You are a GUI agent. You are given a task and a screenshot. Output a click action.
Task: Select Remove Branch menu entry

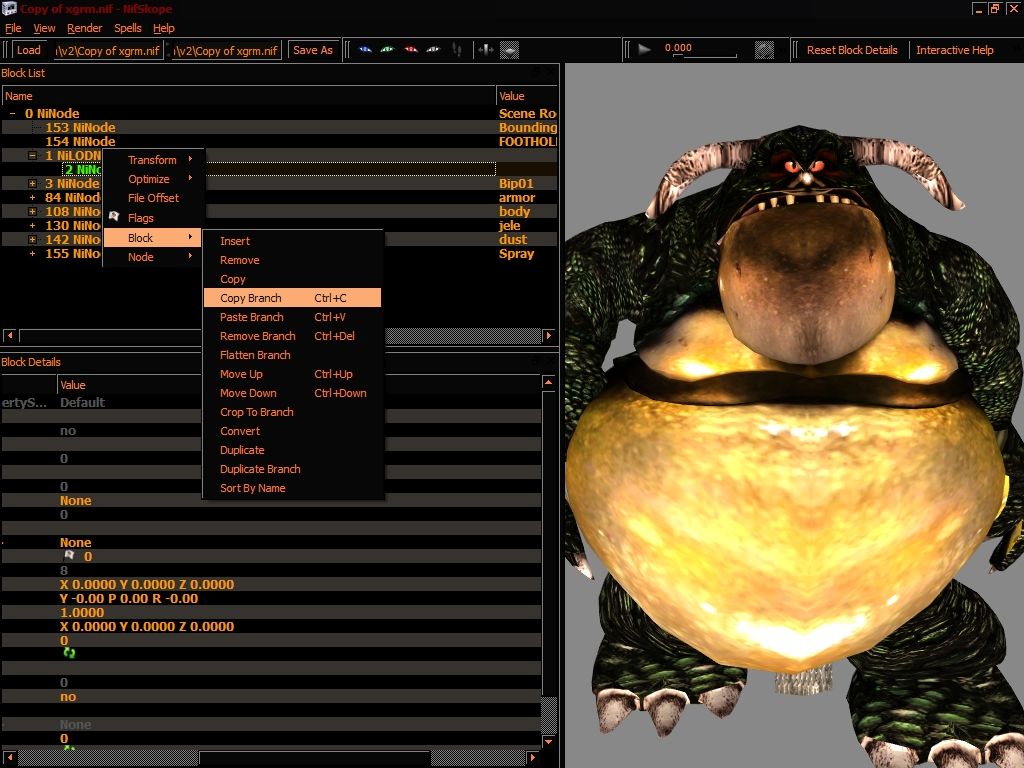(x=292, y=336)
